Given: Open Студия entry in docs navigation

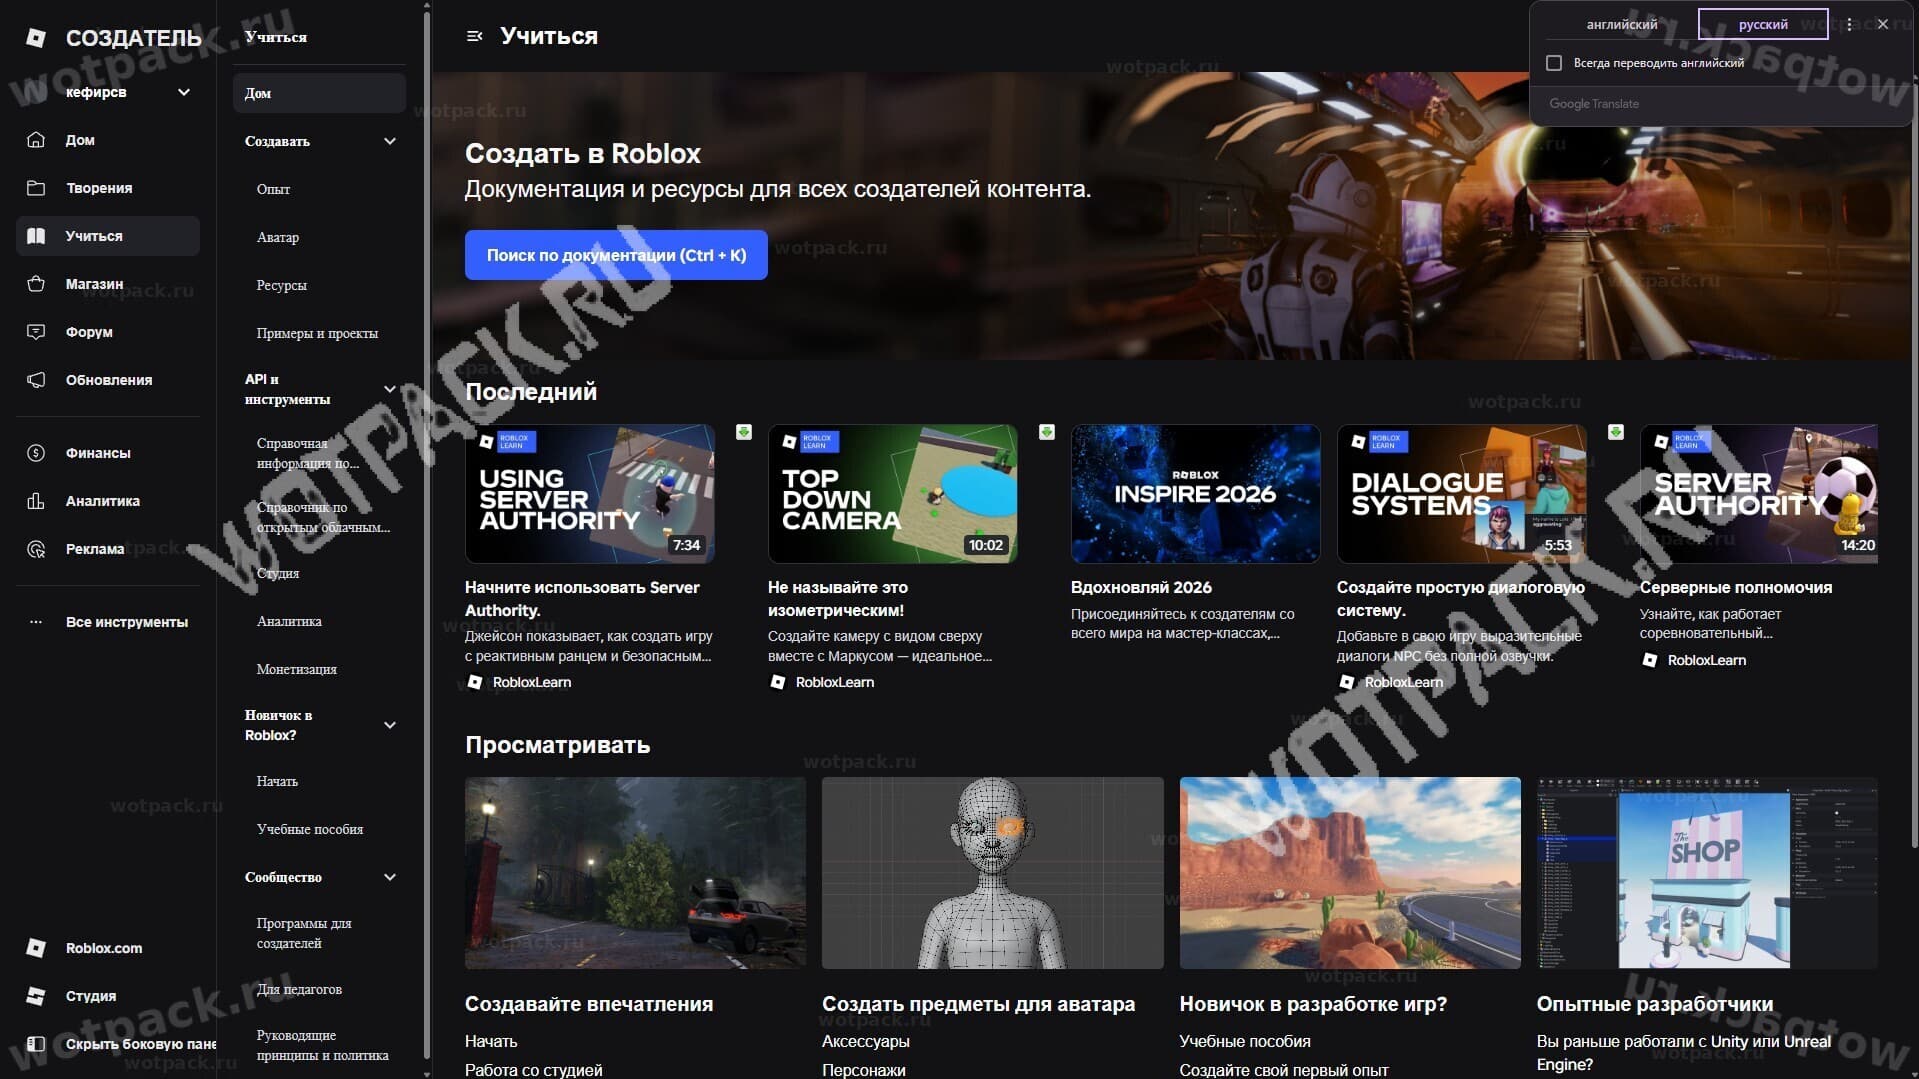Looking at the screenshot, I should coord(278,573).
